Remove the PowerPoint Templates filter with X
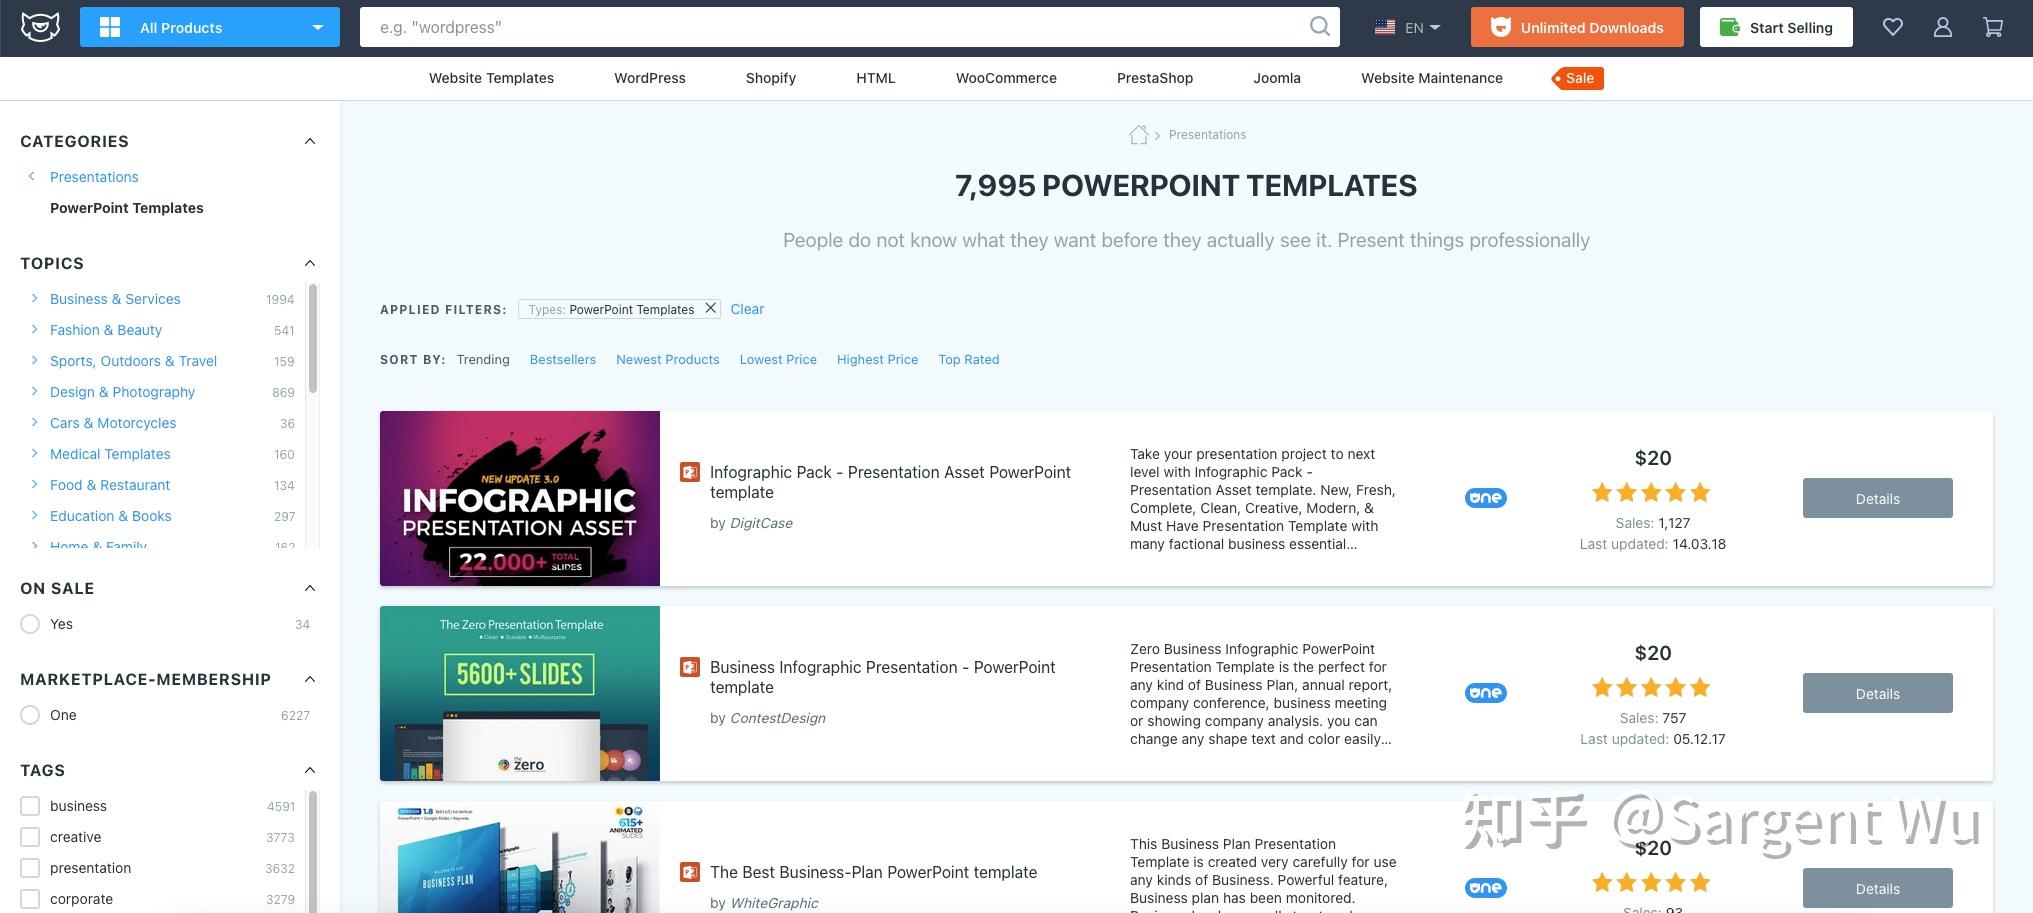 pyautogui.click(x=710, y=308)
